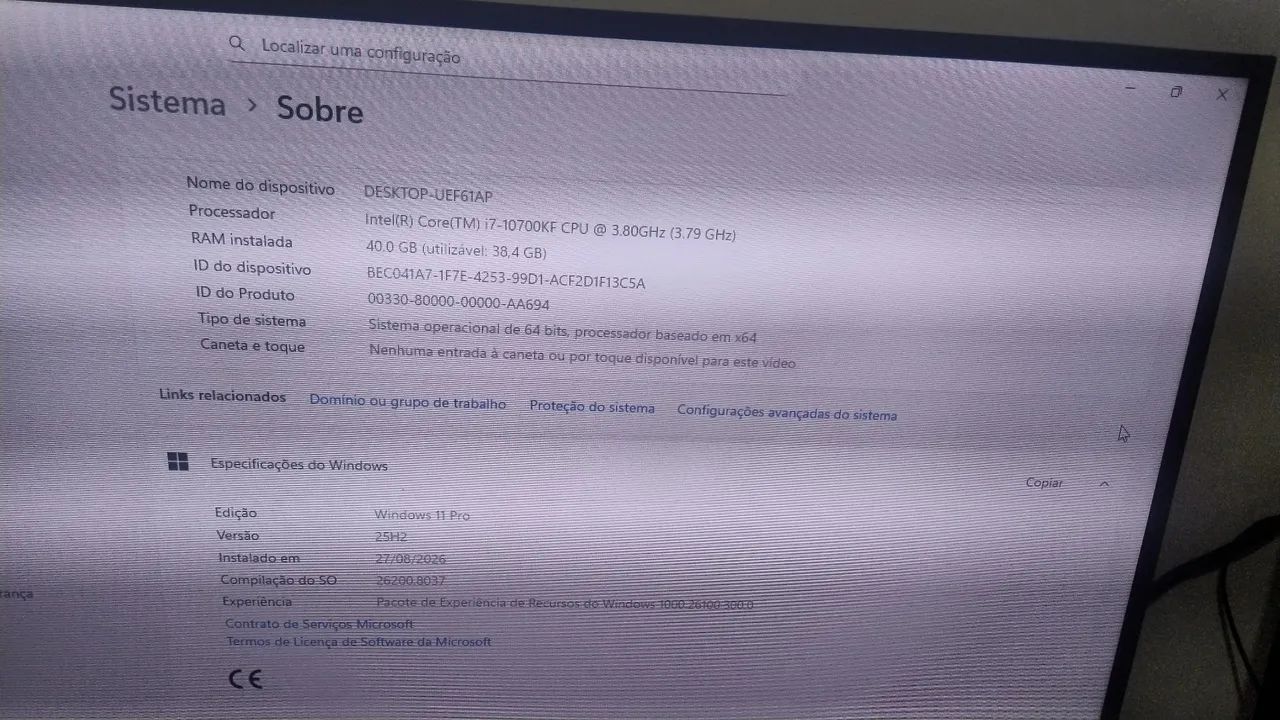
Task: Click the 'Links relacionados' label
Action: [222, 395]
